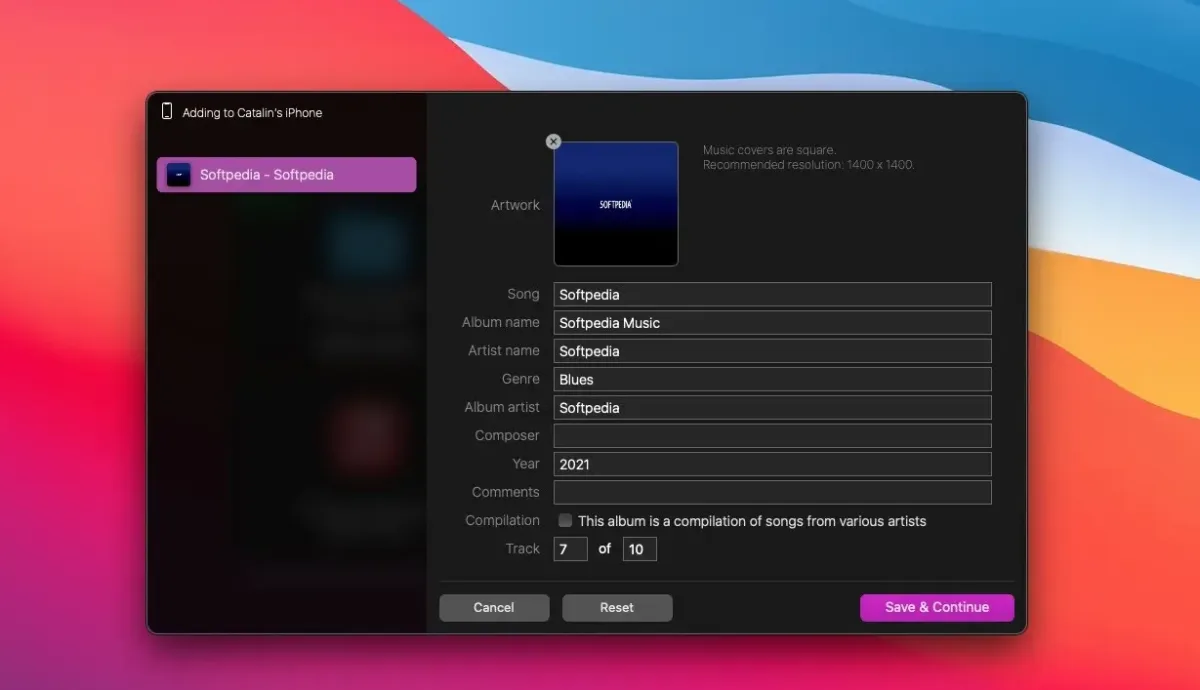The width and height of the screenshot is (1200, 690).
Task: Click the total tracks field with 10
Action: [639, 549]
